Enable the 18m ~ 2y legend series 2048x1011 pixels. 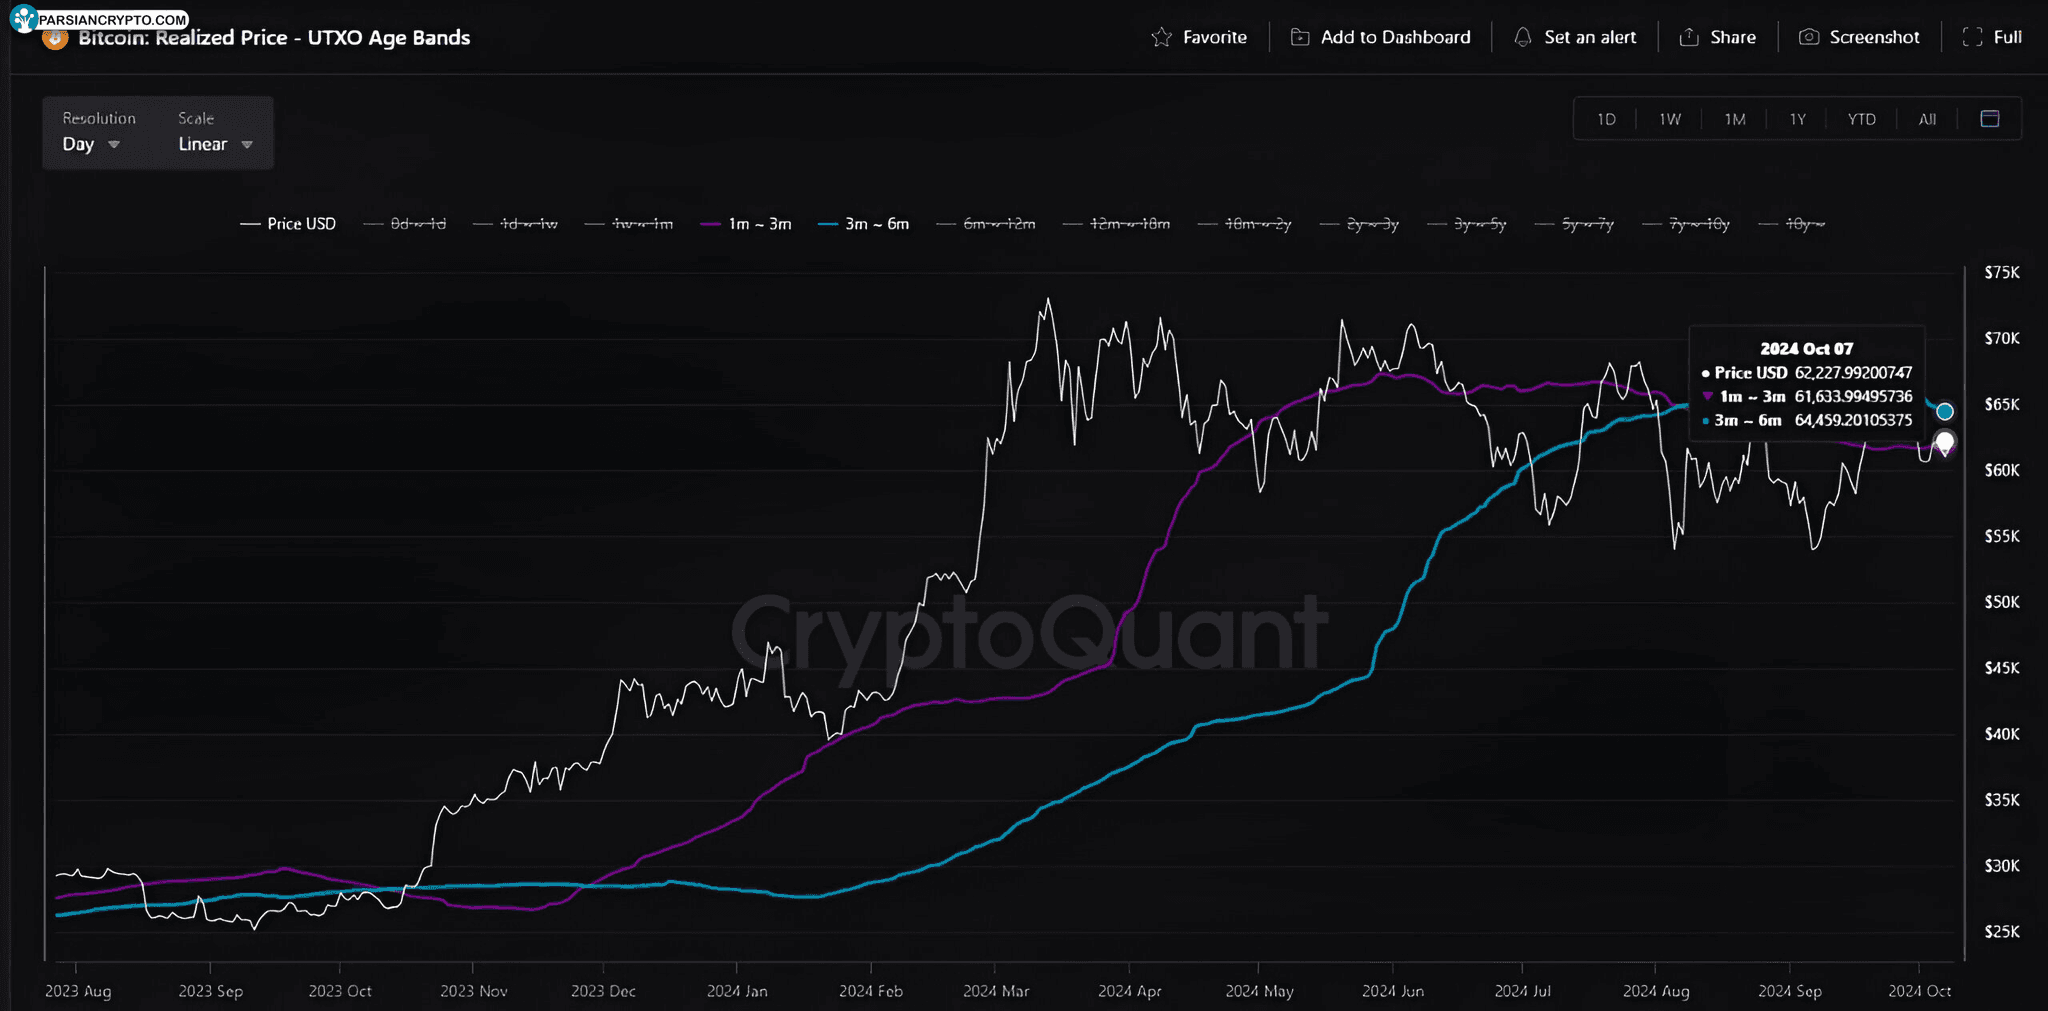(1245, 224)
